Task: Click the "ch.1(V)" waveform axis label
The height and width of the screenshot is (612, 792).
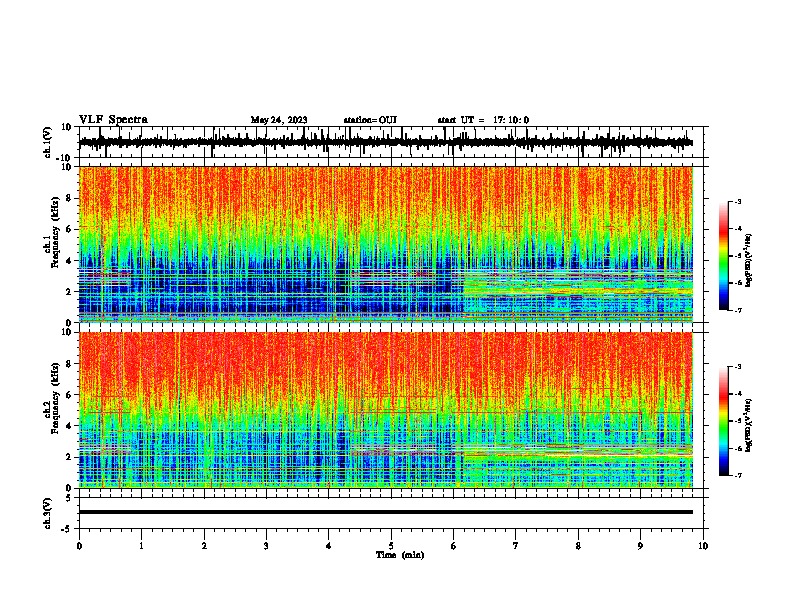Action: [x=48, y=142]
